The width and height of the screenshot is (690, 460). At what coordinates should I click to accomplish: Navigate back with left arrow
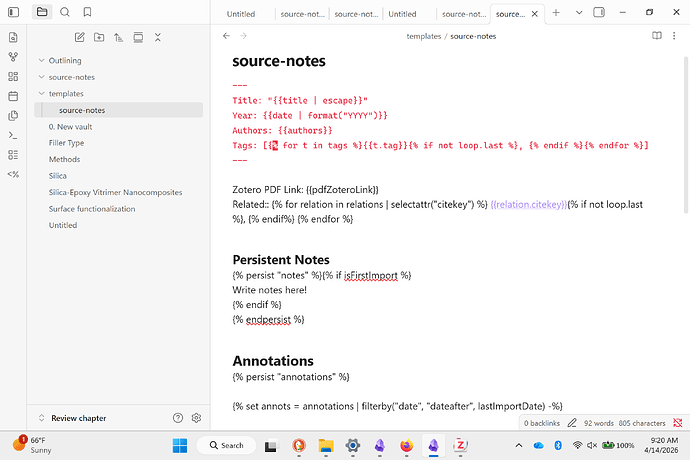(x=226, y=36)
